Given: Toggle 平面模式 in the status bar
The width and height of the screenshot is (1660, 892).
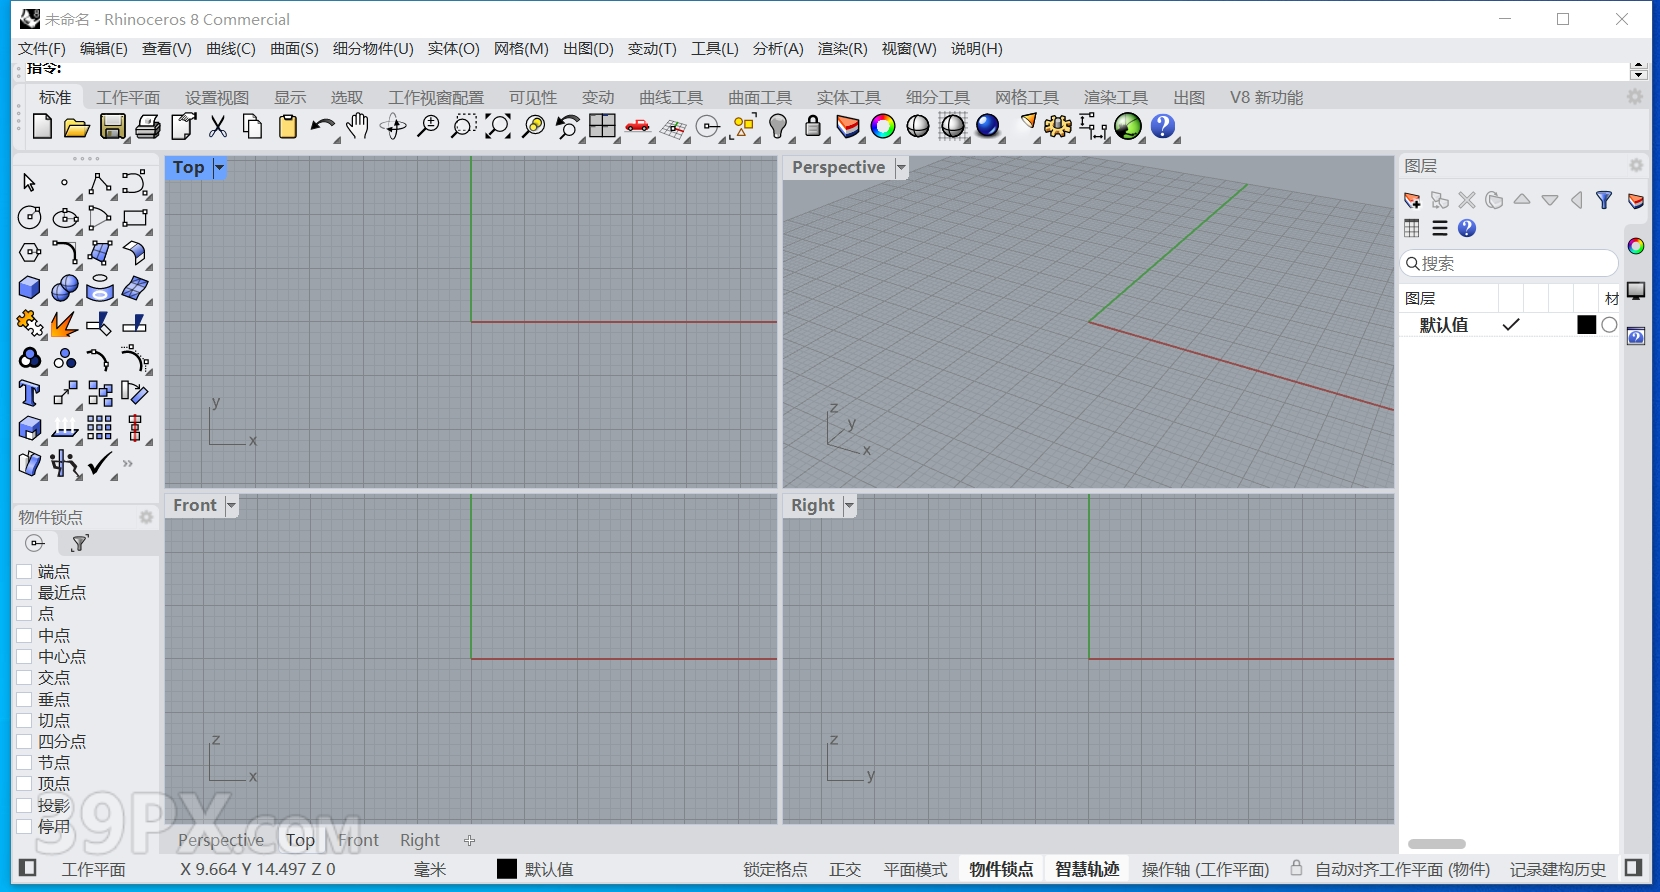Looking at the screenshot, I should click(915, 869).
